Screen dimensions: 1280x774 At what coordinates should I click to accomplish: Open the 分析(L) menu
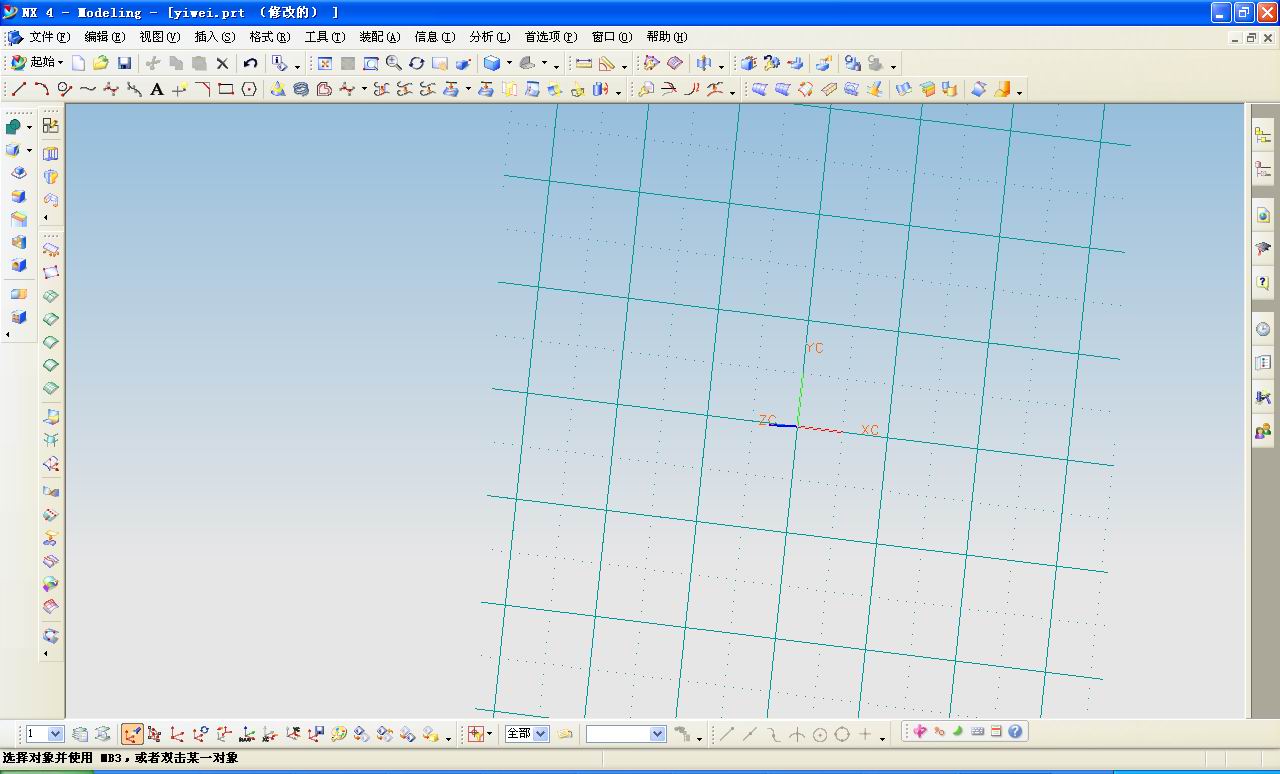[x=490, y=37]
